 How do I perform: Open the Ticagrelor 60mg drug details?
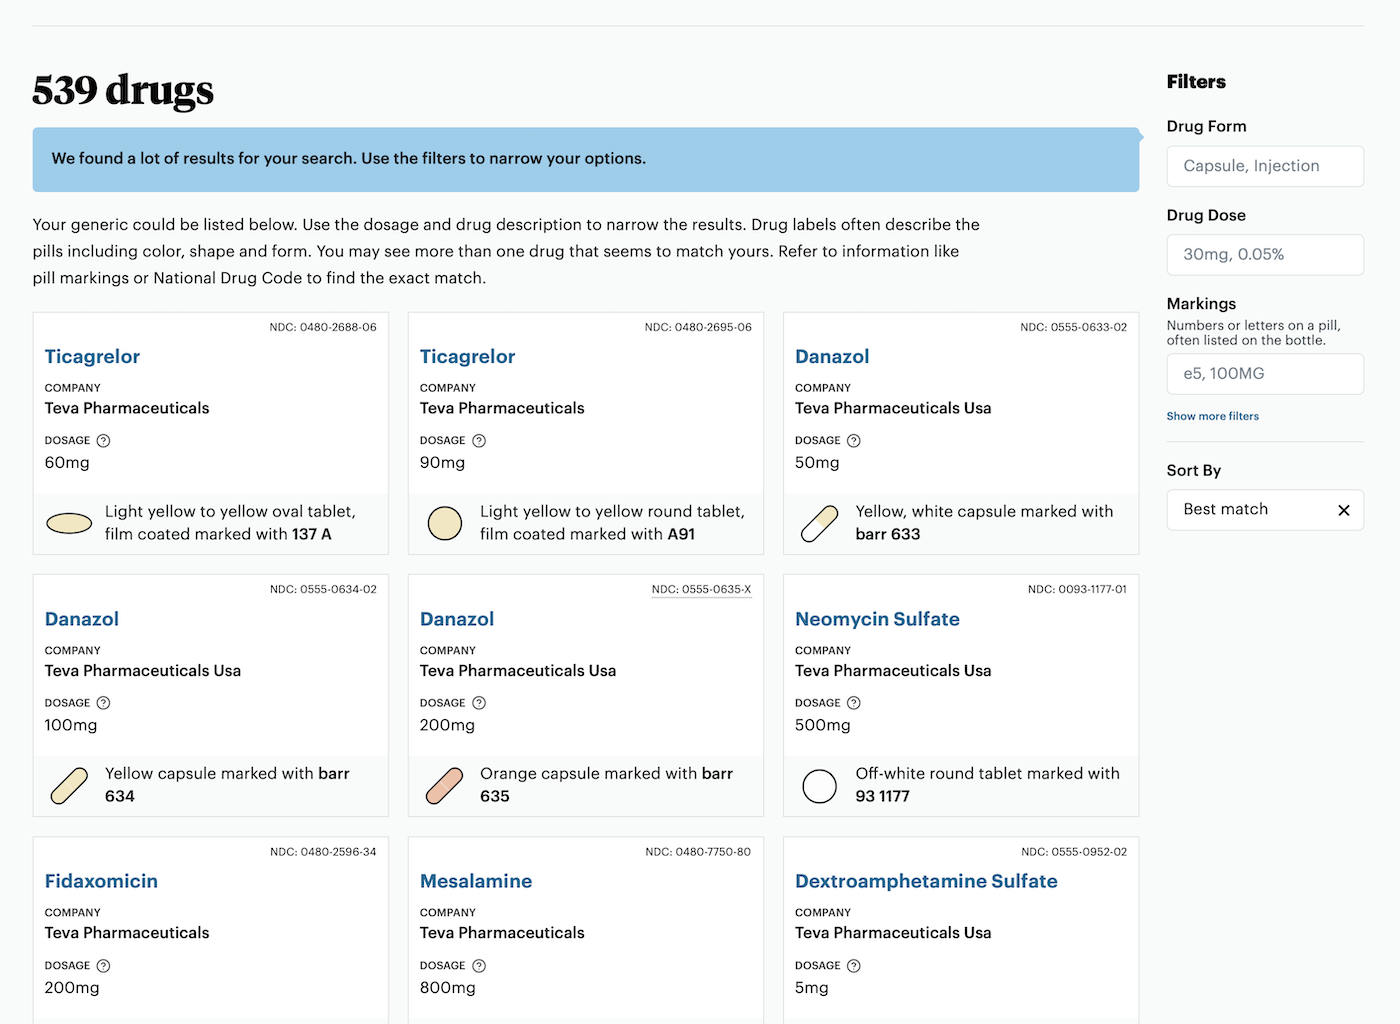pyautogui.click(x=92, y=356)
